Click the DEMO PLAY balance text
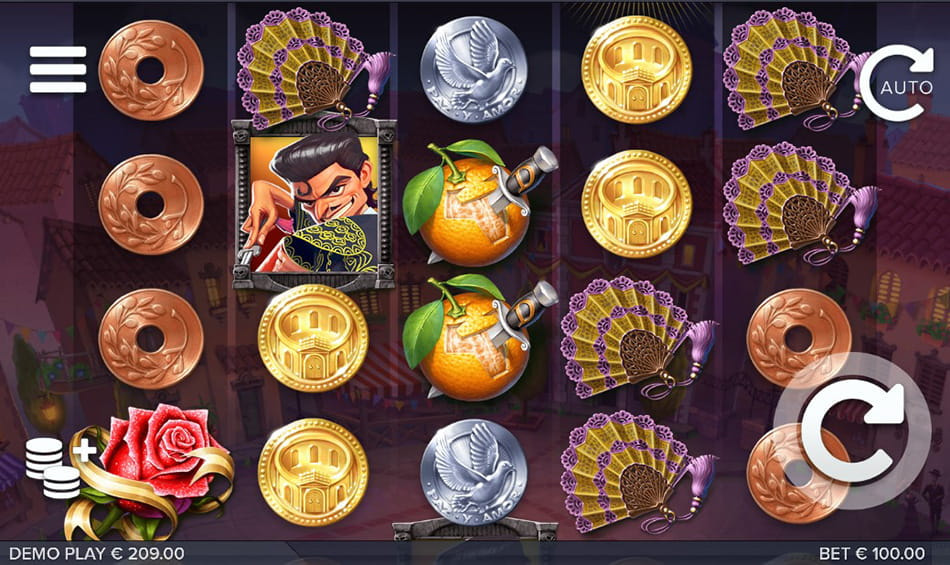 click(x=97, y=553)
